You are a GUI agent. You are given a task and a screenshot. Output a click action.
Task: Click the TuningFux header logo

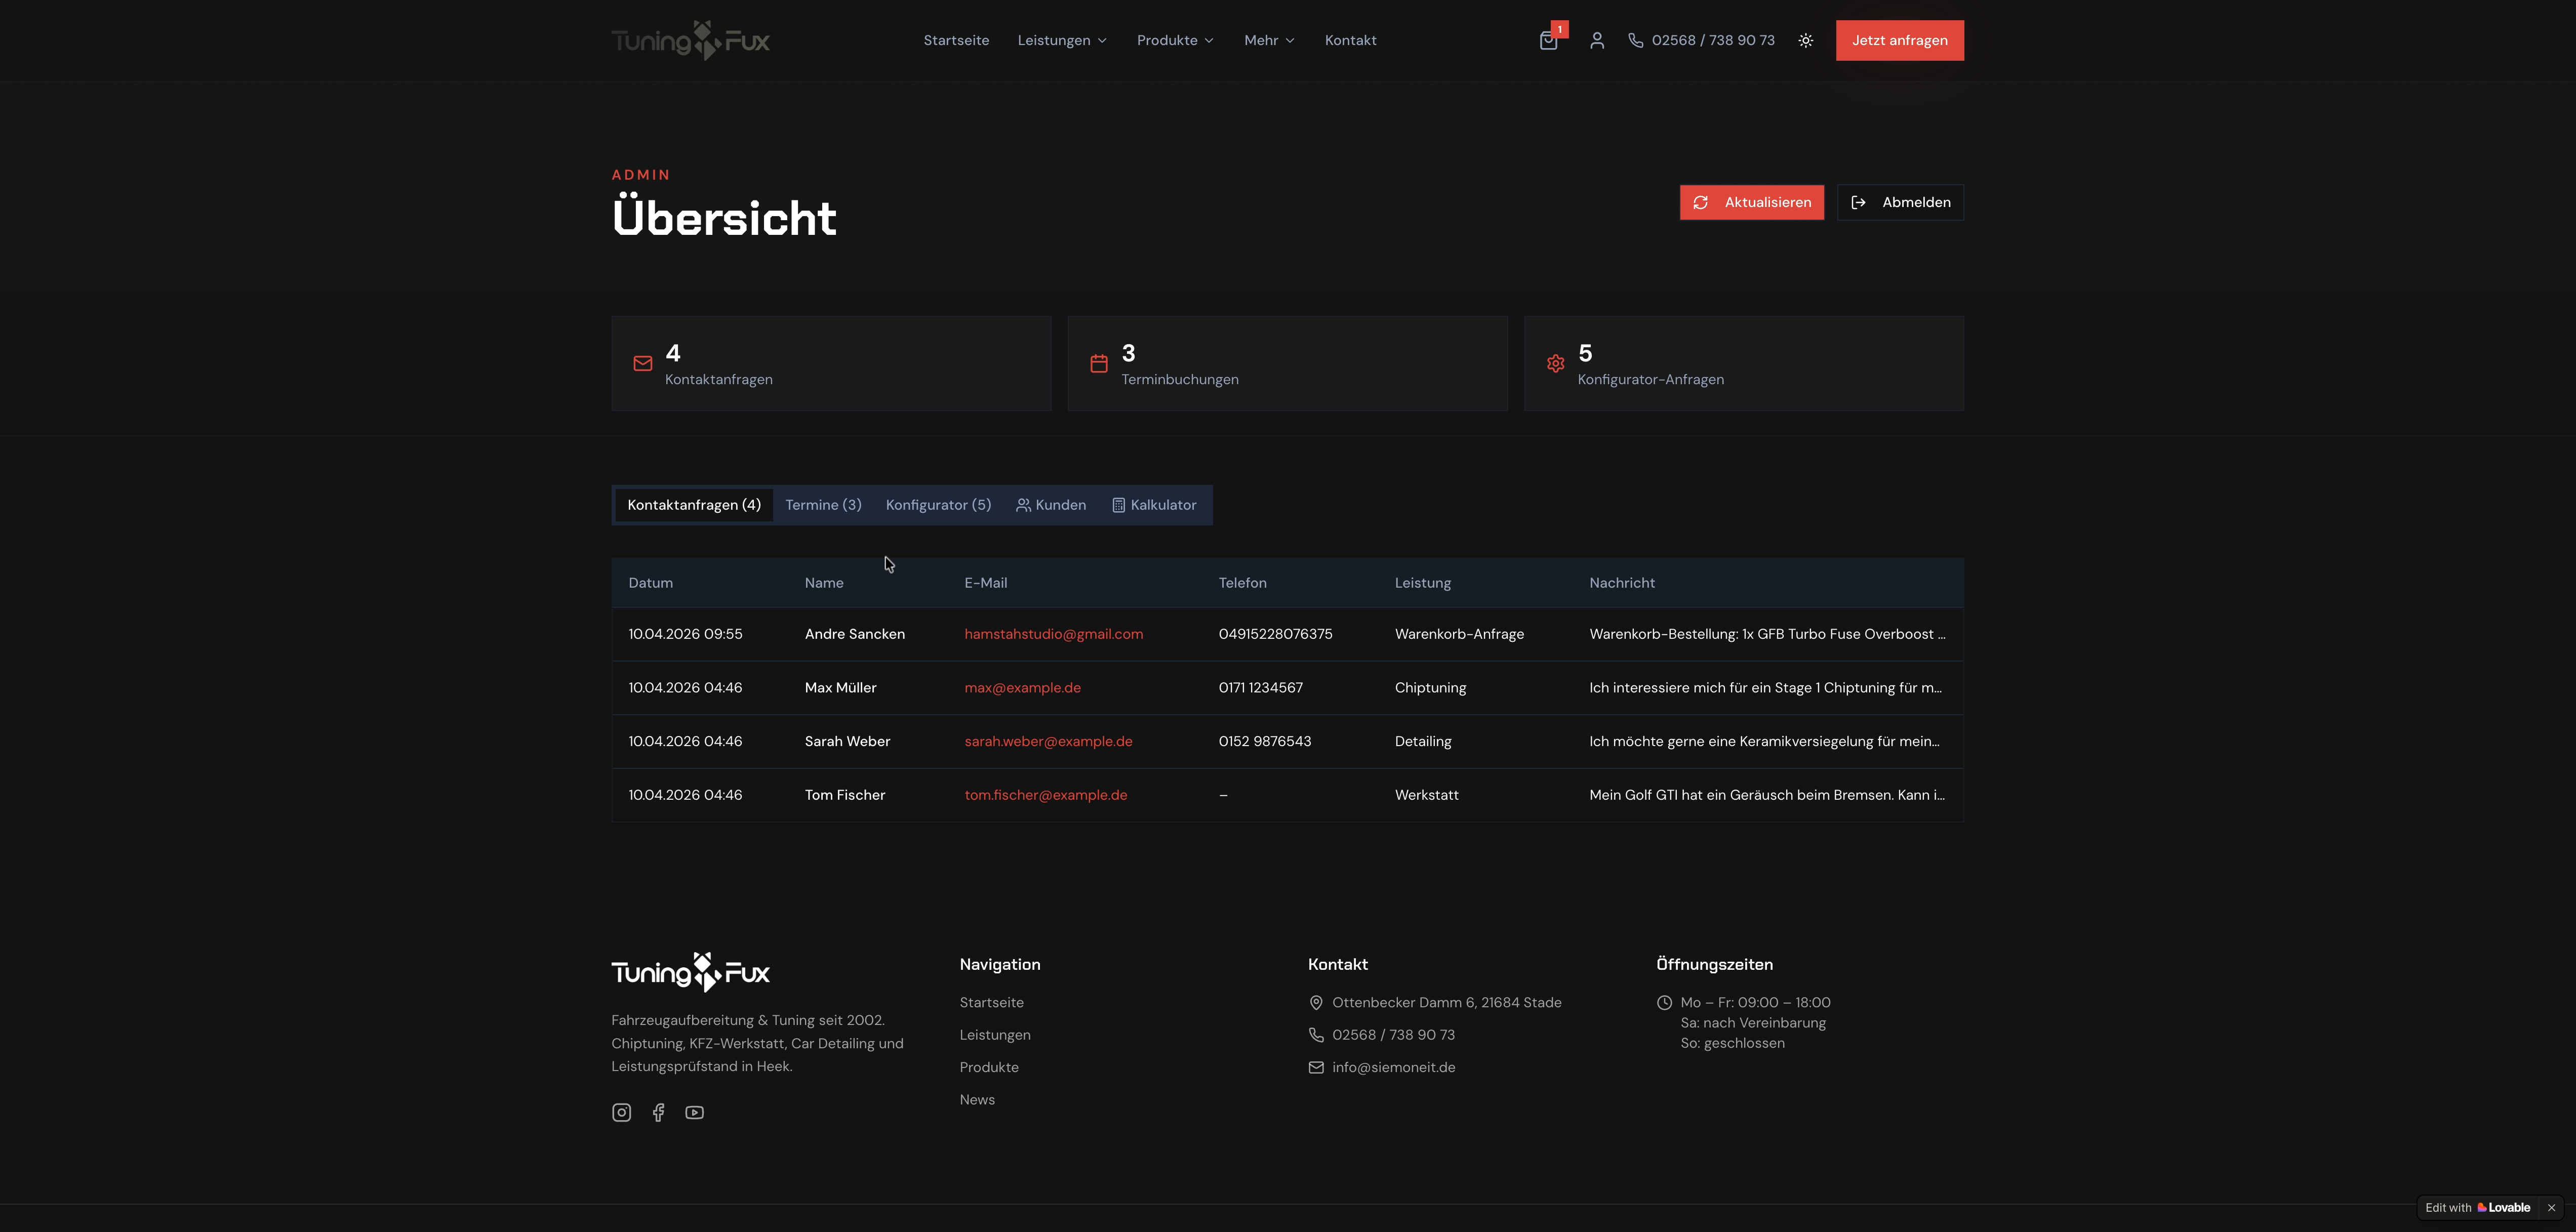pos(690,41)
